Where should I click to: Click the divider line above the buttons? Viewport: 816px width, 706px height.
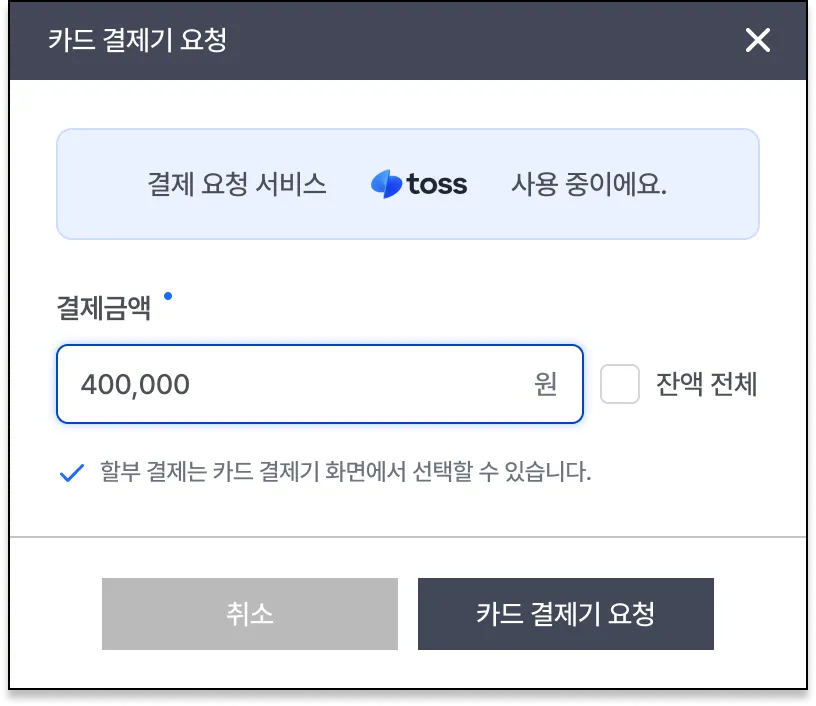[x=407, y=537]
